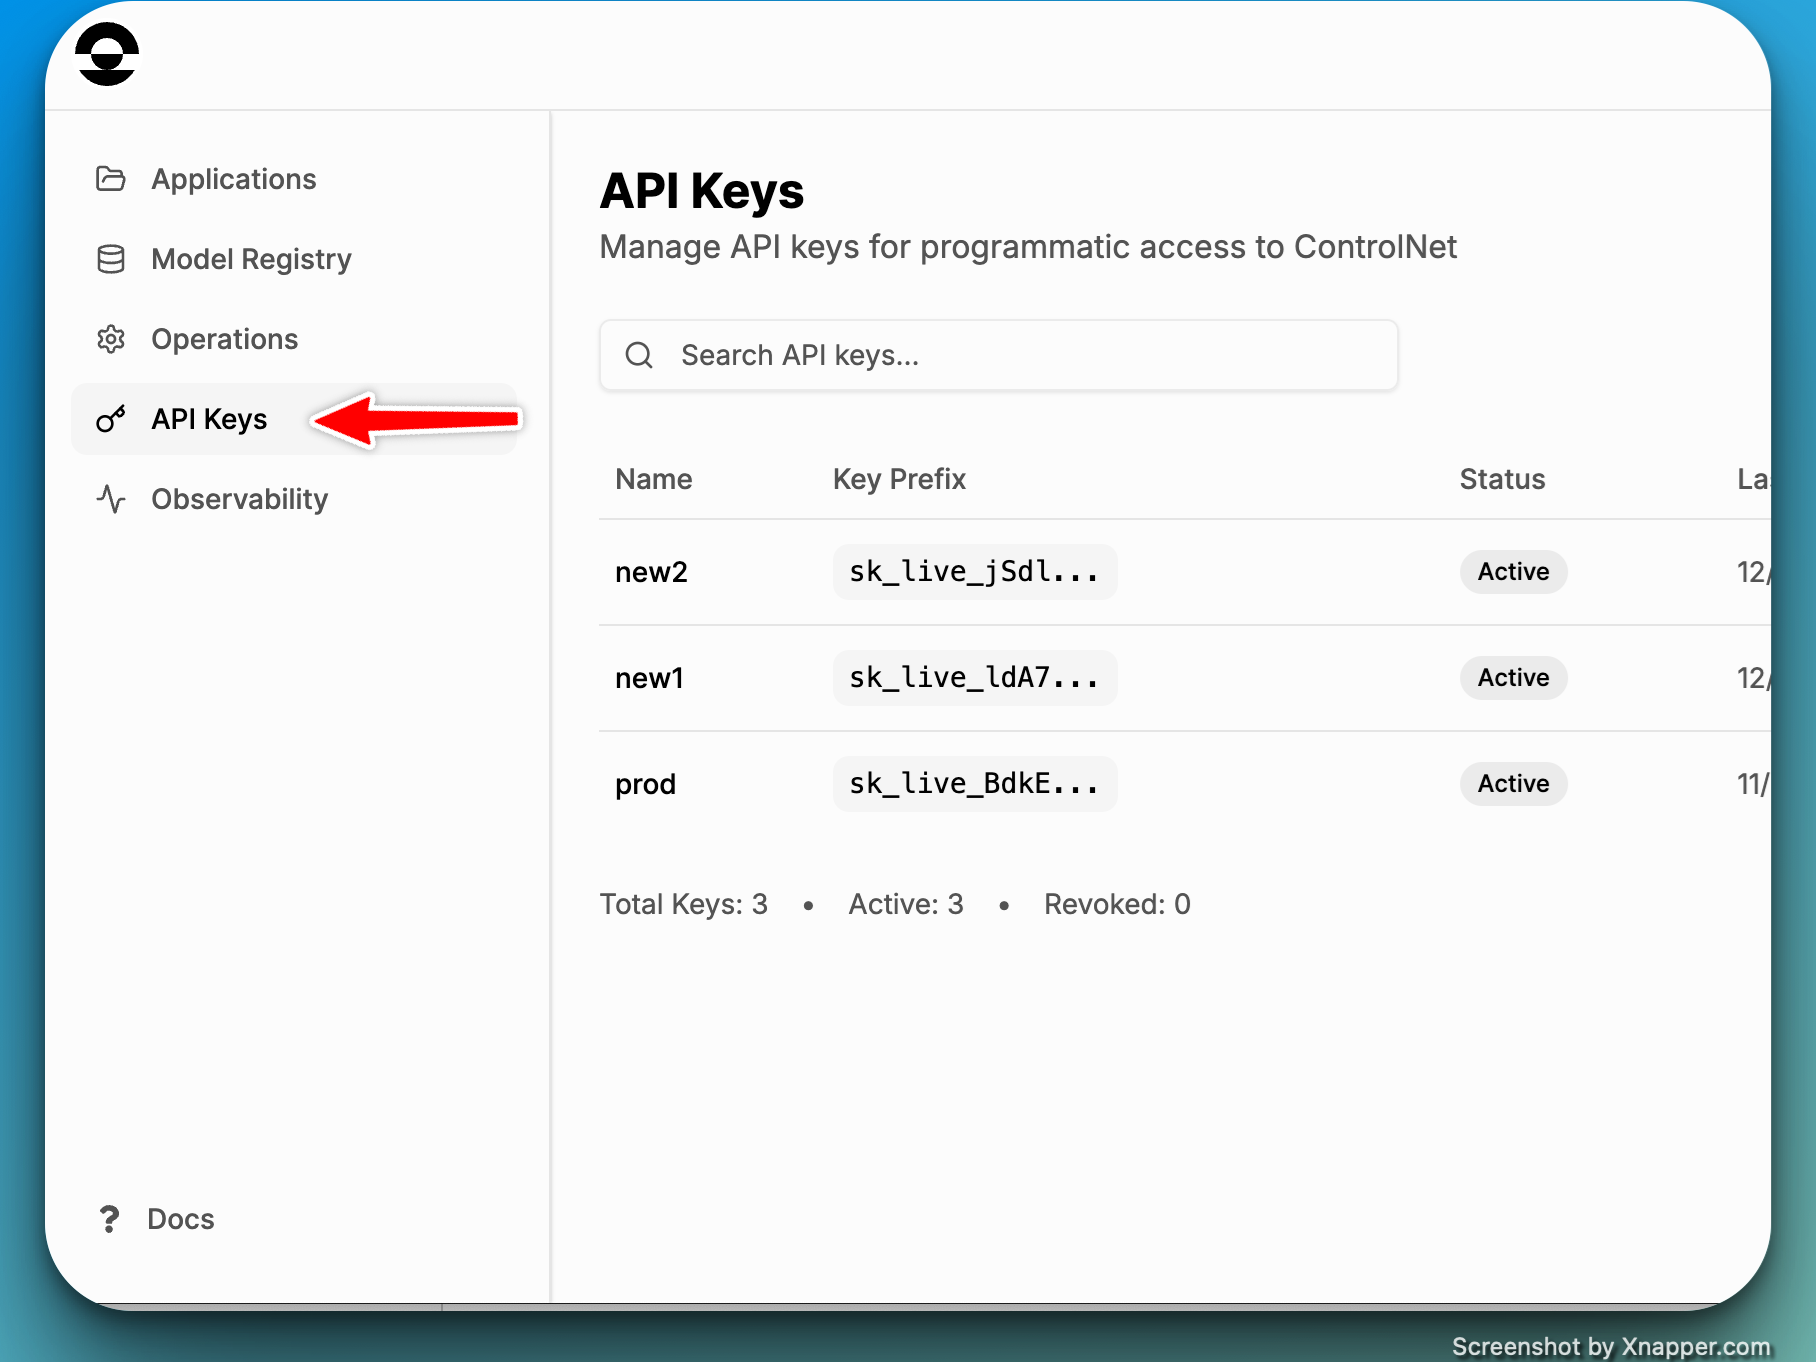1816x1362 pixels.
Task: Click the Name column header
Action: pyautogui.click(x=653, y=479)
